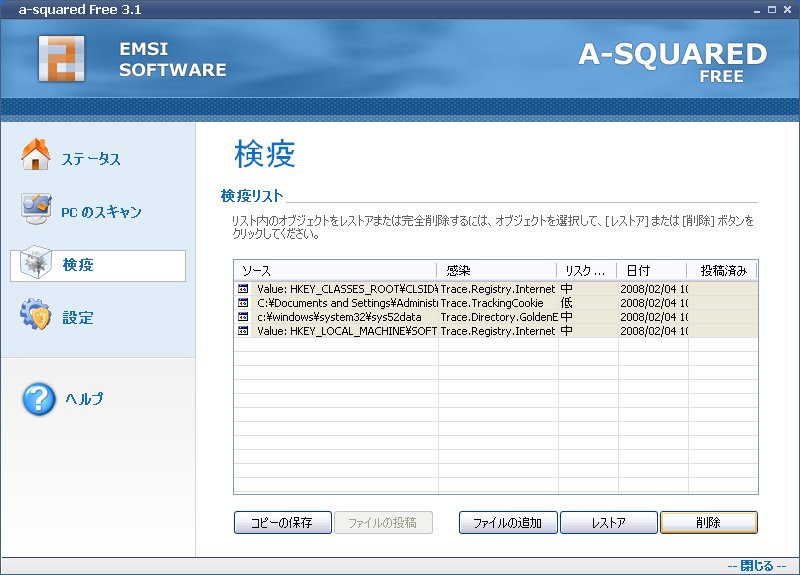Open the ヘルプ section
Viewport: 800px width, 575px height.
pos(84,398)
